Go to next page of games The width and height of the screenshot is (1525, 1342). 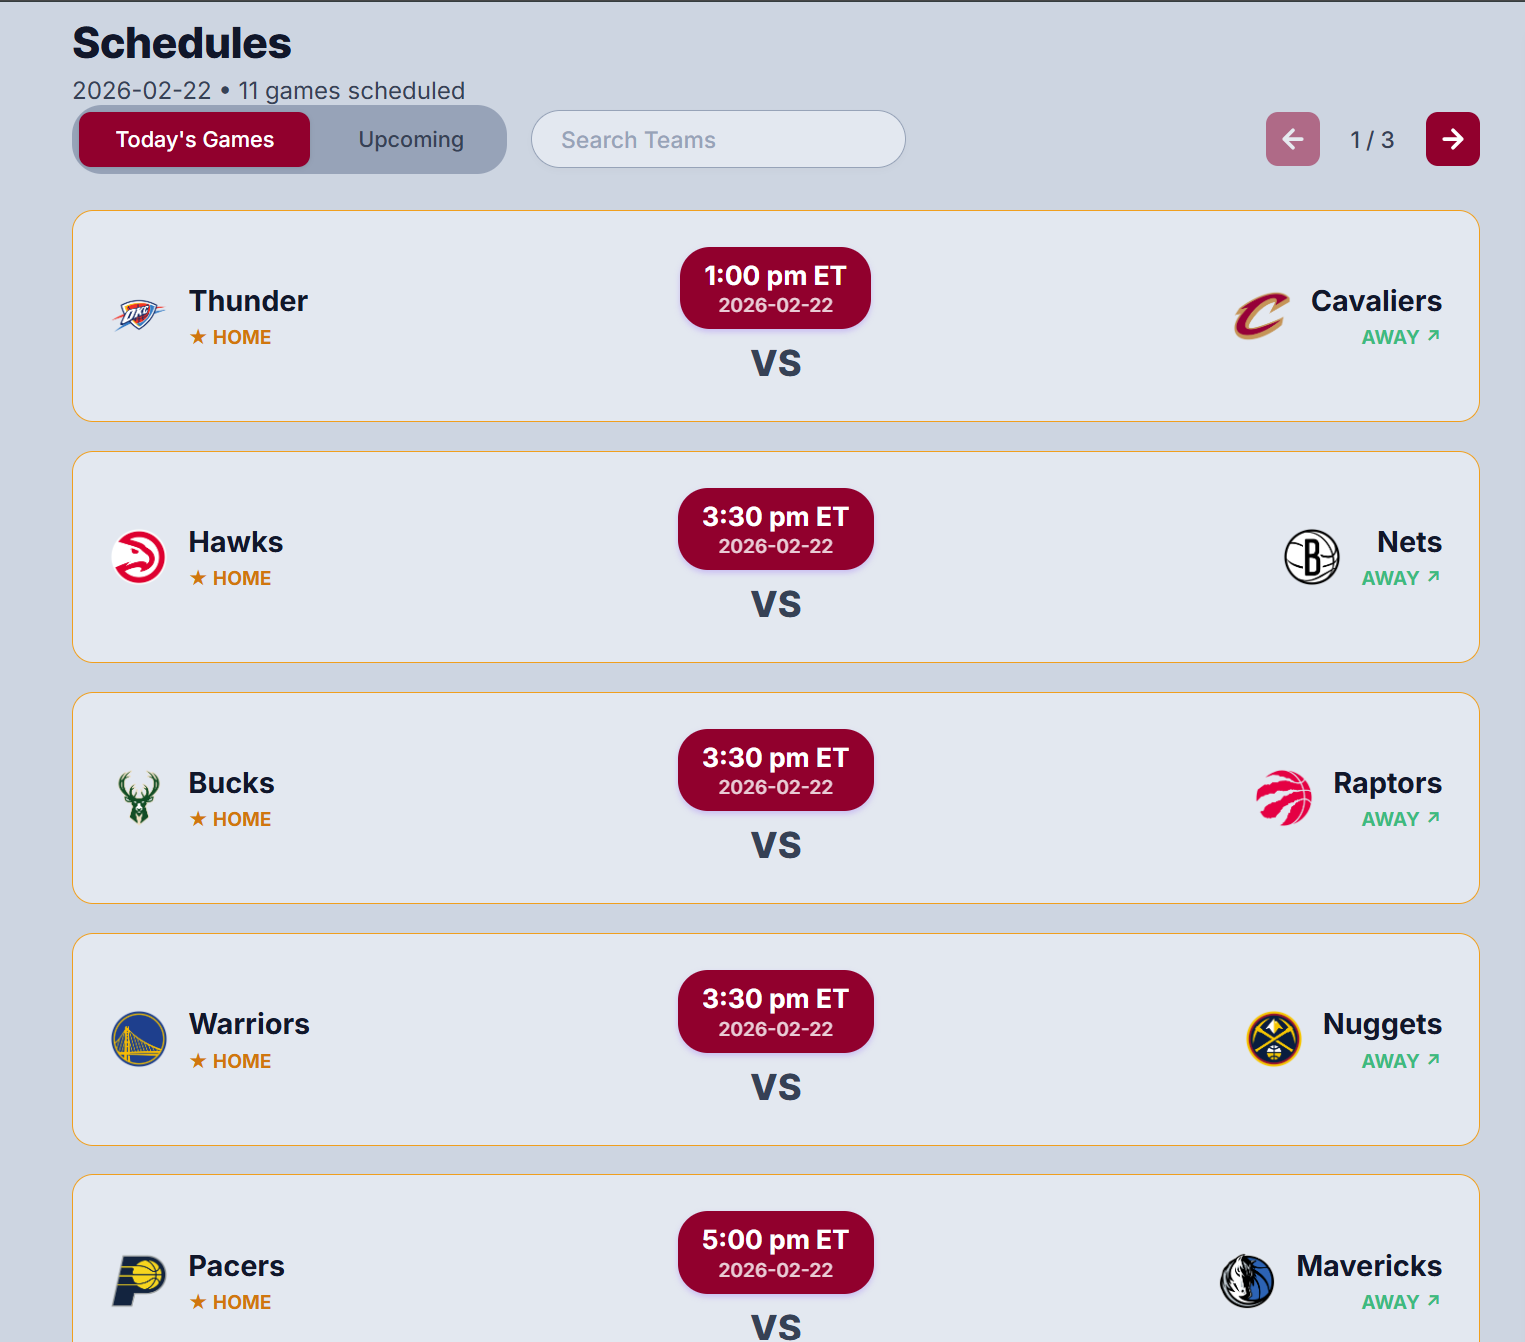pyautogui.click(x=1452, y=139)
